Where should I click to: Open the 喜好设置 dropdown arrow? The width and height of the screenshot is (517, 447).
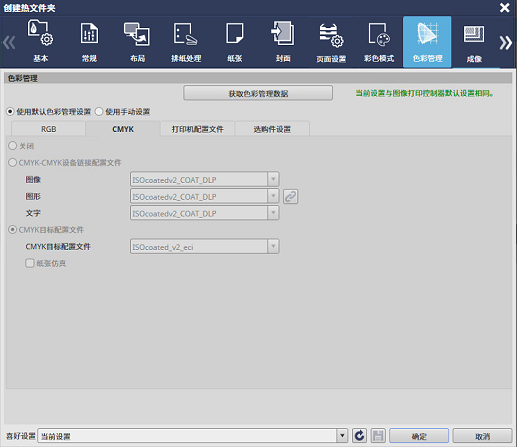pos(342,436)
